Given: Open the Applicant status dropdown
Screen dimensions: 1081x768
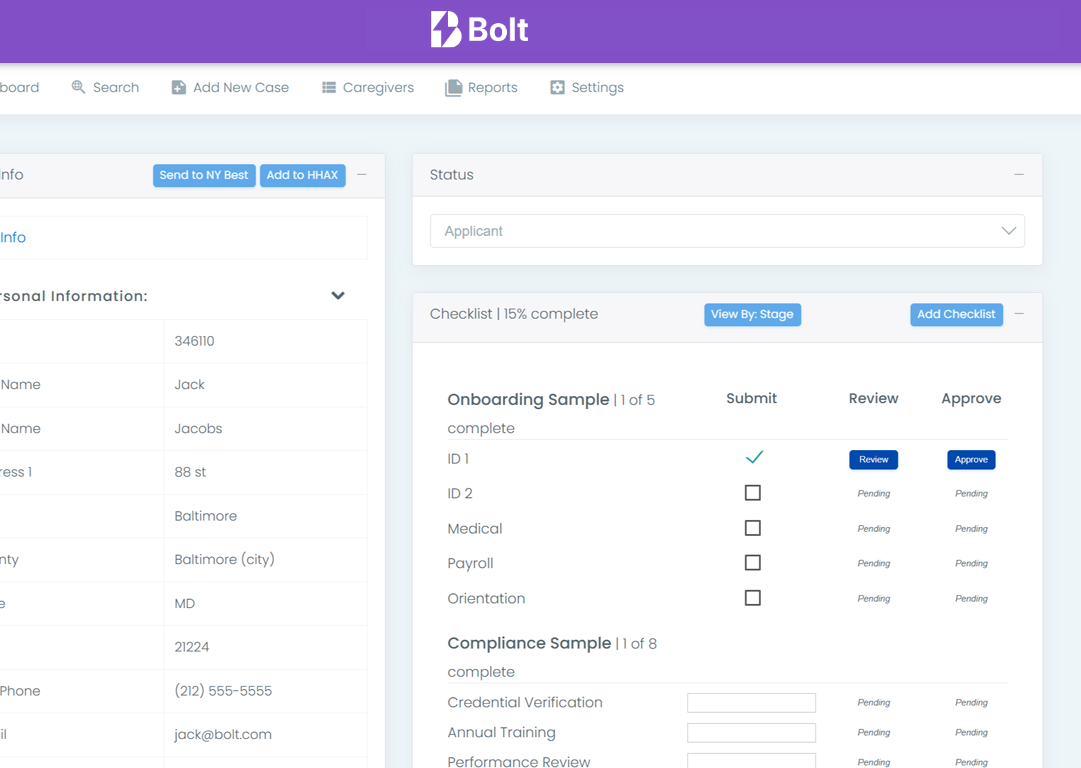Looking at the screenshot, I should [x=727, y=230].
